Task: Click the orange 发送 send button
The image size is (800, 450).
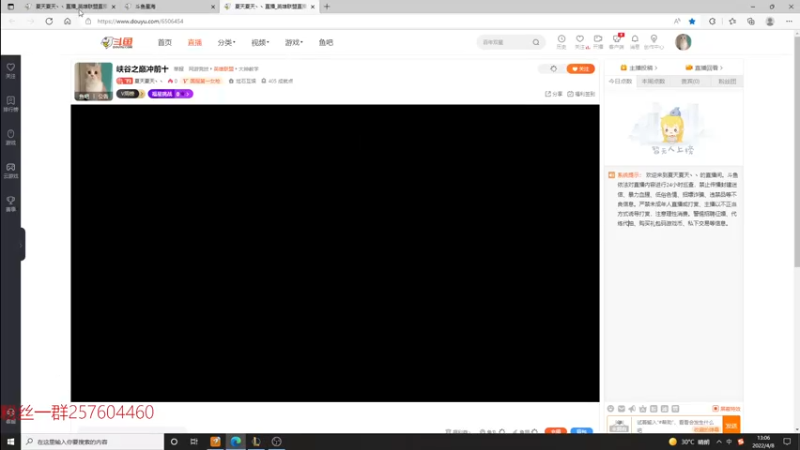Action: [x=732, y=426]
